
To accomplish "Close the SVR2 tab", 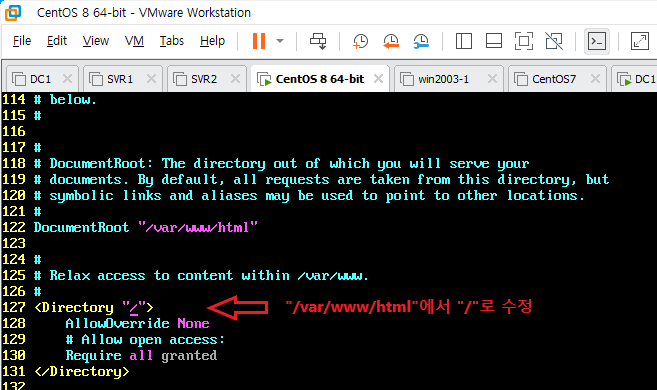I will [x=235, y=78].
